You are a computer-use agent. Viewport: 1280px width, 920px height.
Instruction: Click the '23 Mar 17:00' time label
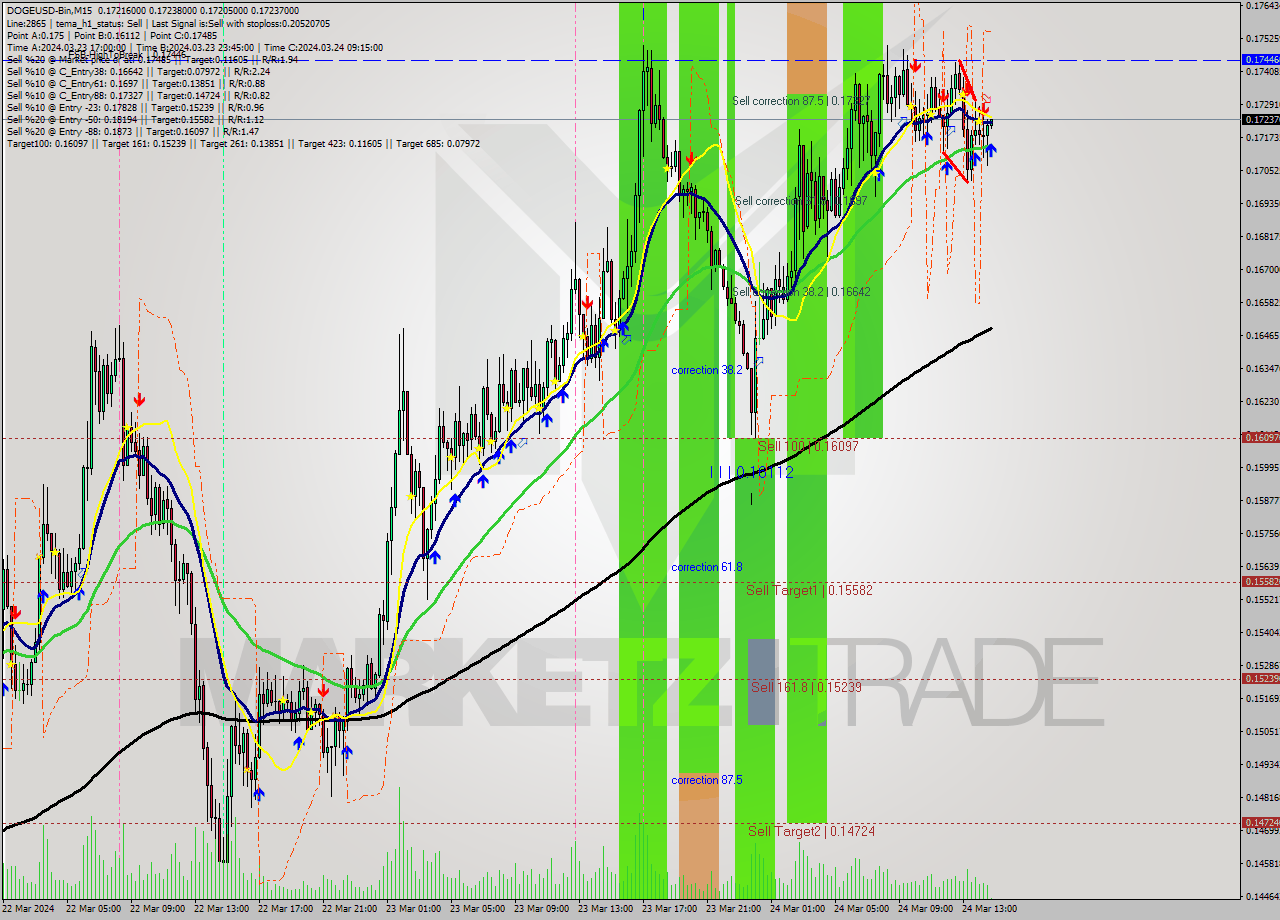coord(670,909)
